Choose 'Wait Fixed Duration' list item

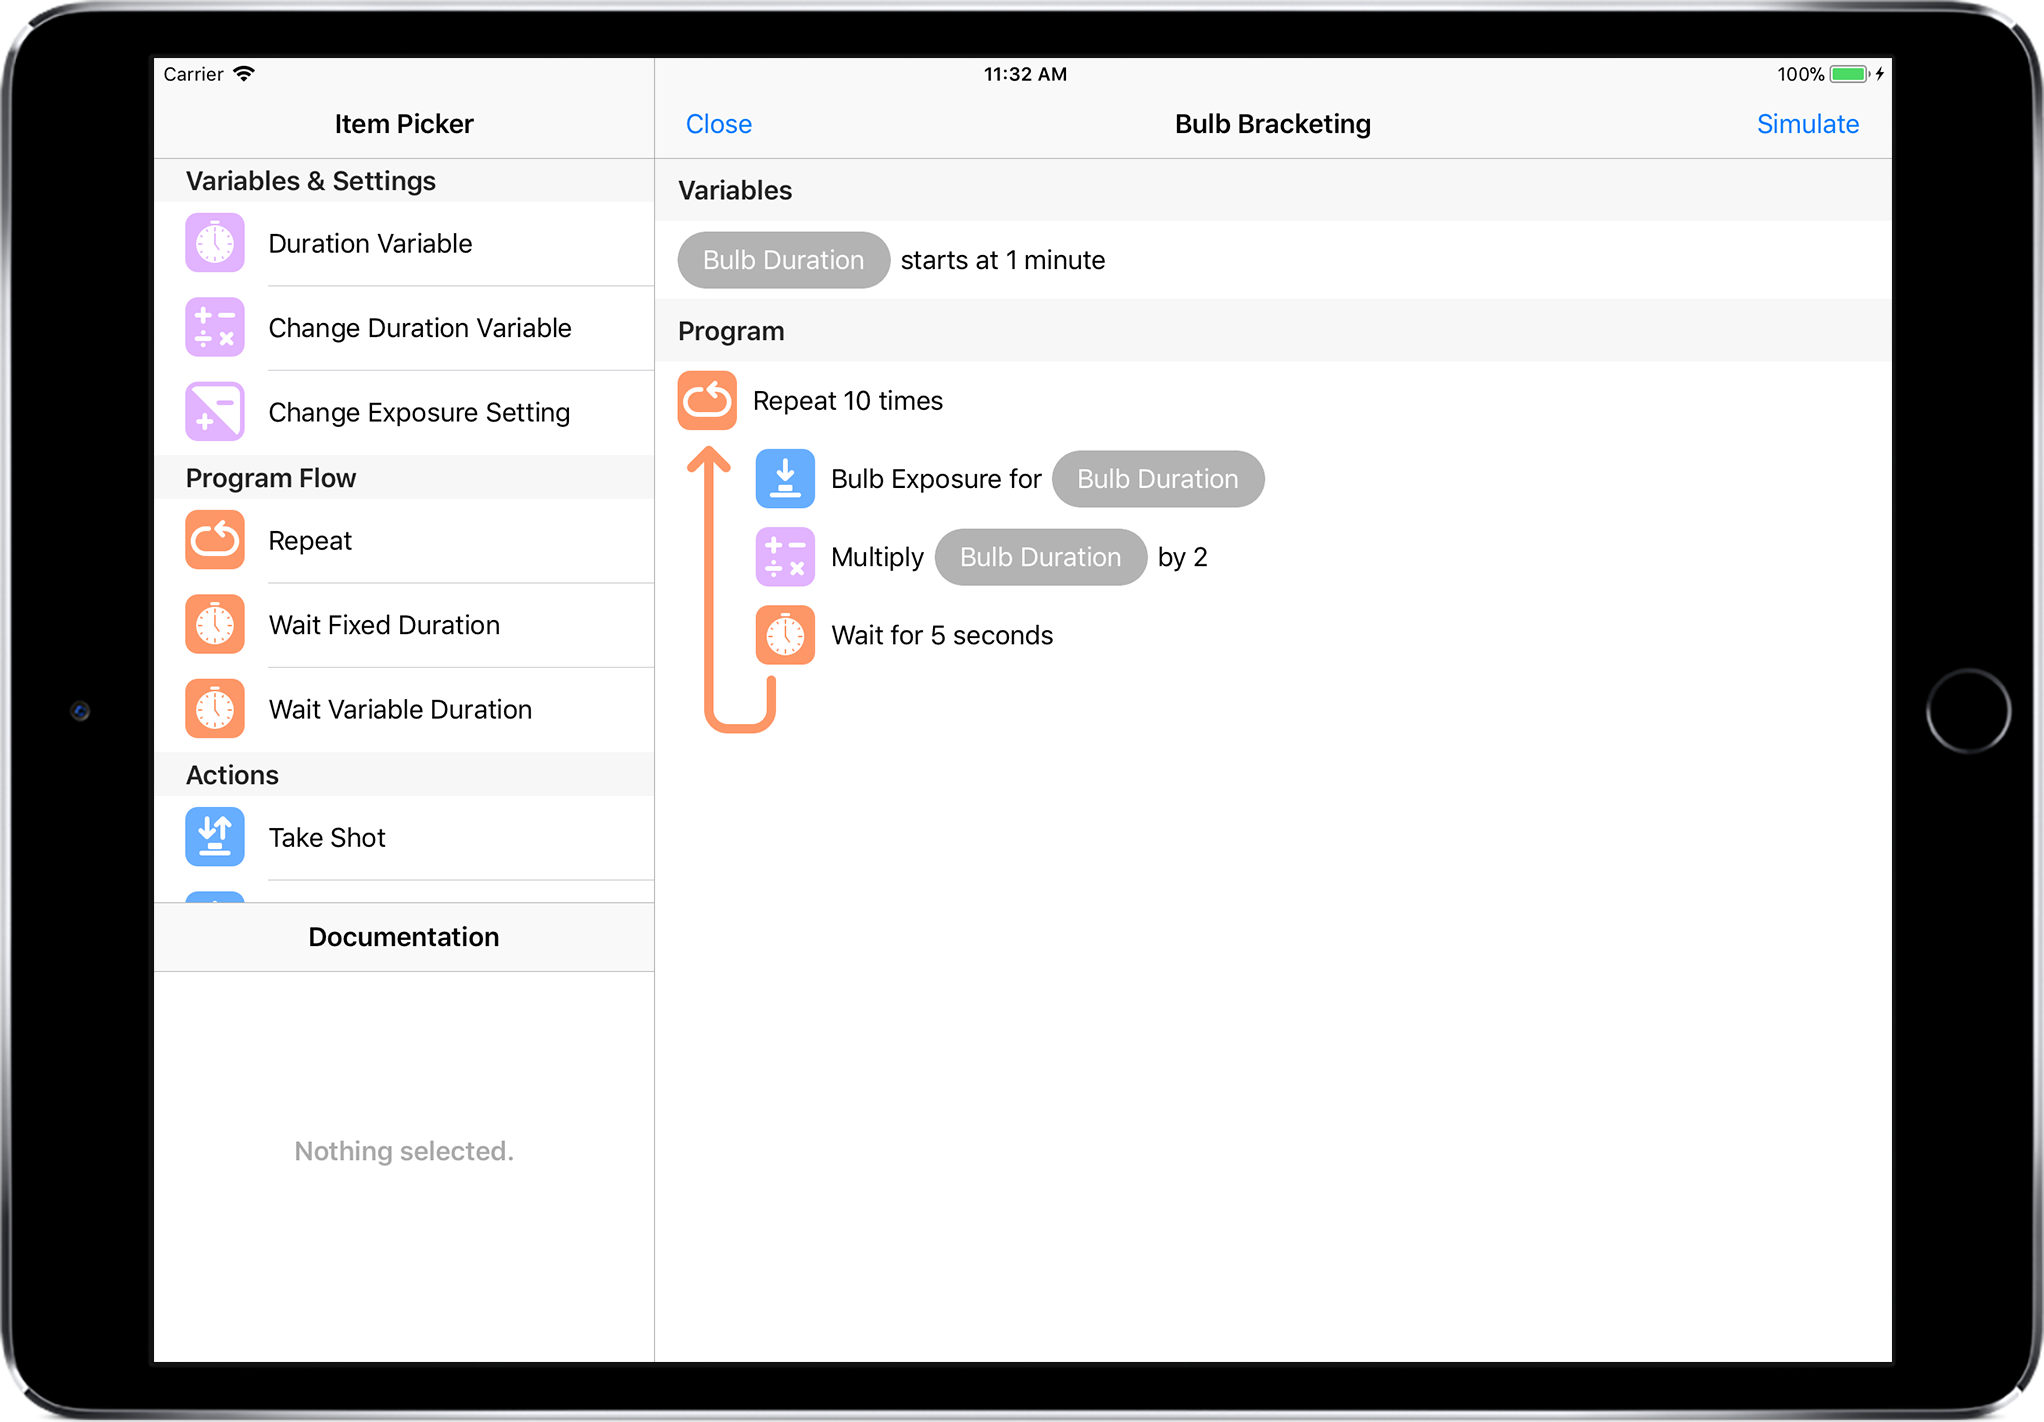(404, 625)
